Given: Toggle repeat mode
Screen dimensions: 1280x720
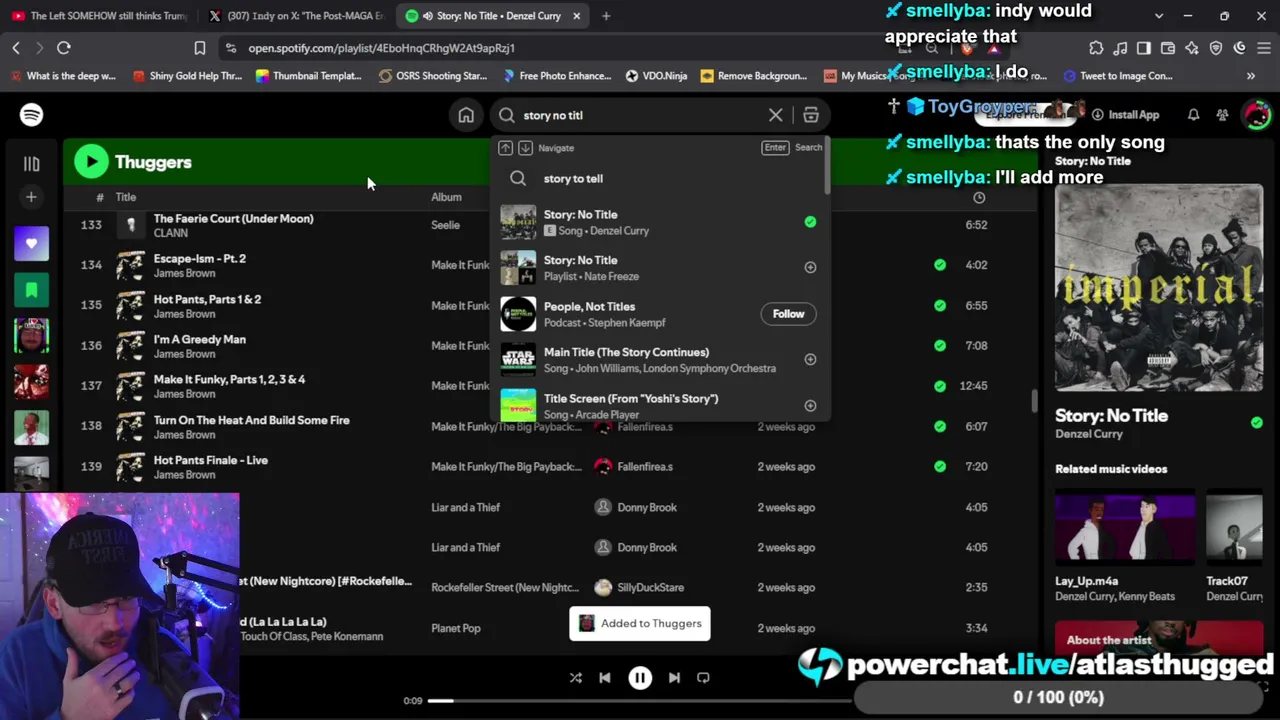Looking at the screenshot, I should coord(703,677).
